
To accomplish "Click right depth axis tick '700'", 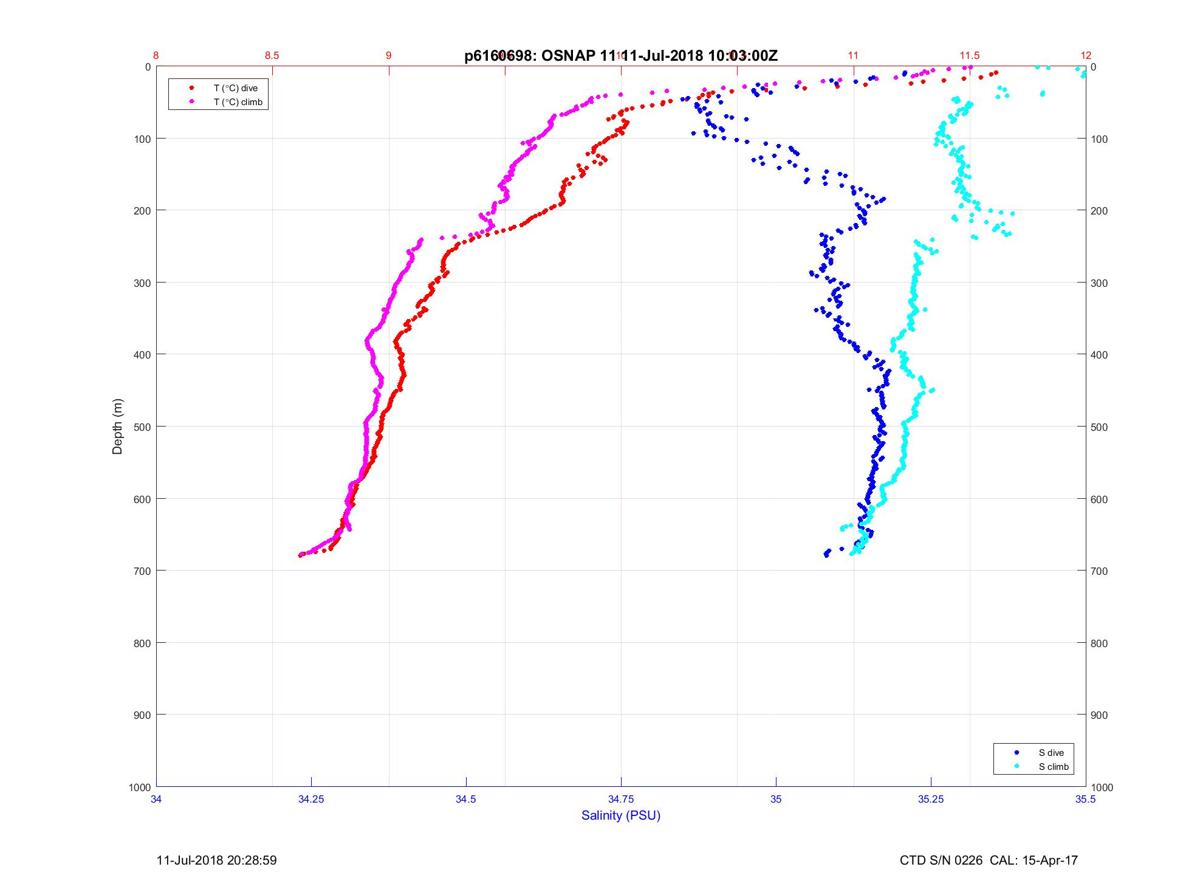I will (x=1100, y=571).
